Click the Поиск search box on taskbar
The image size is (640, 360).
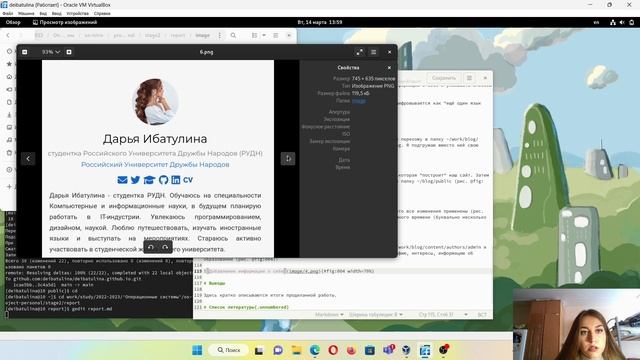tap(228, 350)
